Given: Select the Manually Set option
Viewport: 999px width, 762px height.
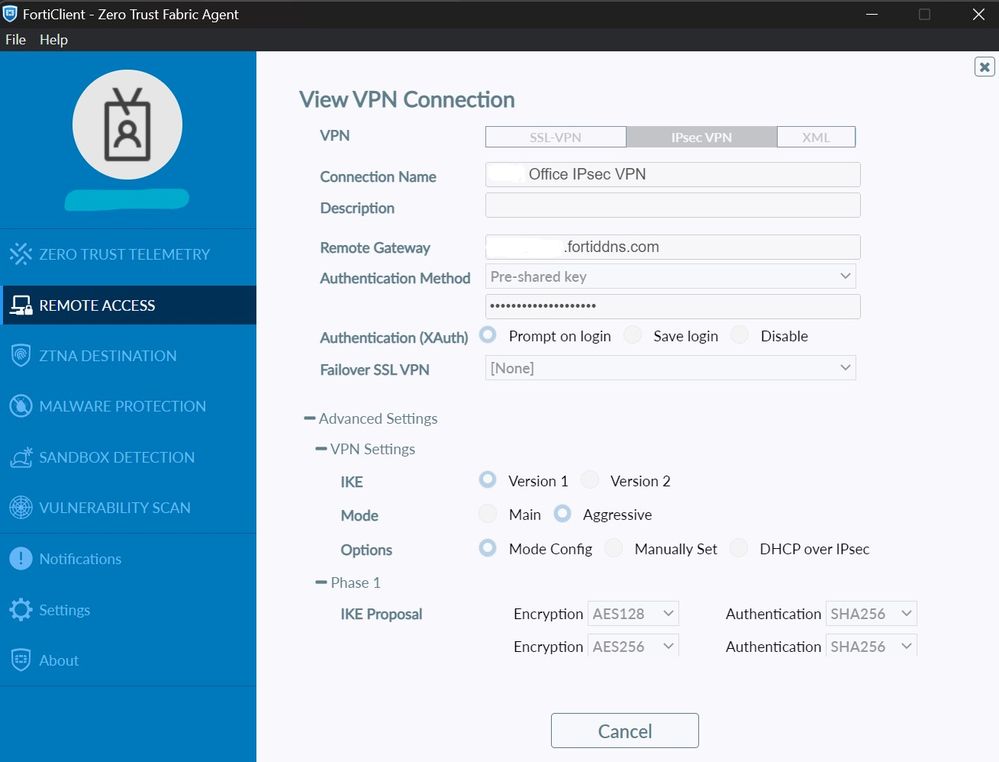Looking at the screenshot, I should [x=614, y=548].
